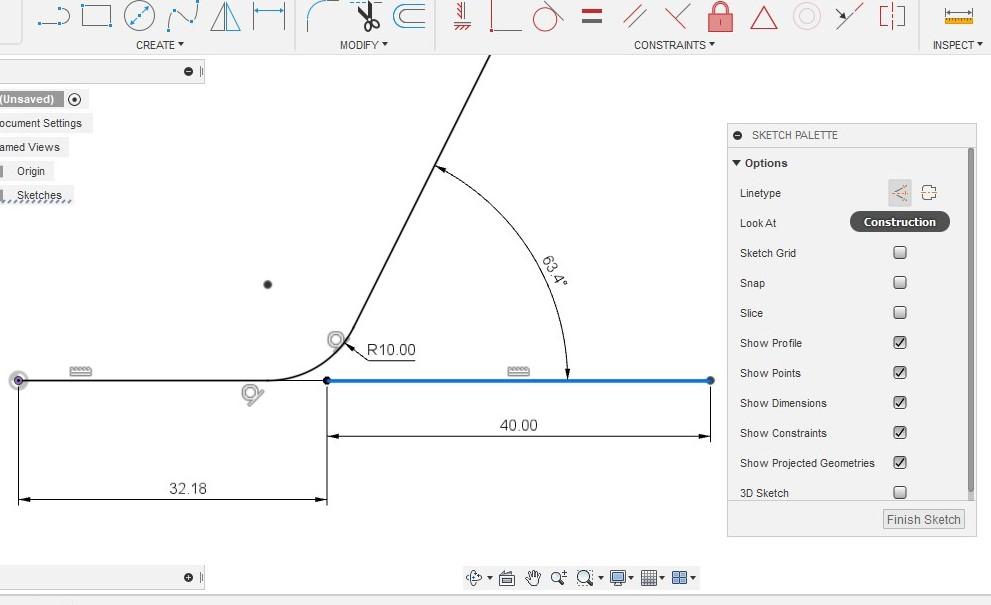Click the Zoom Window icon
This screenshot has height=605, width=991.
click(585, 577)
